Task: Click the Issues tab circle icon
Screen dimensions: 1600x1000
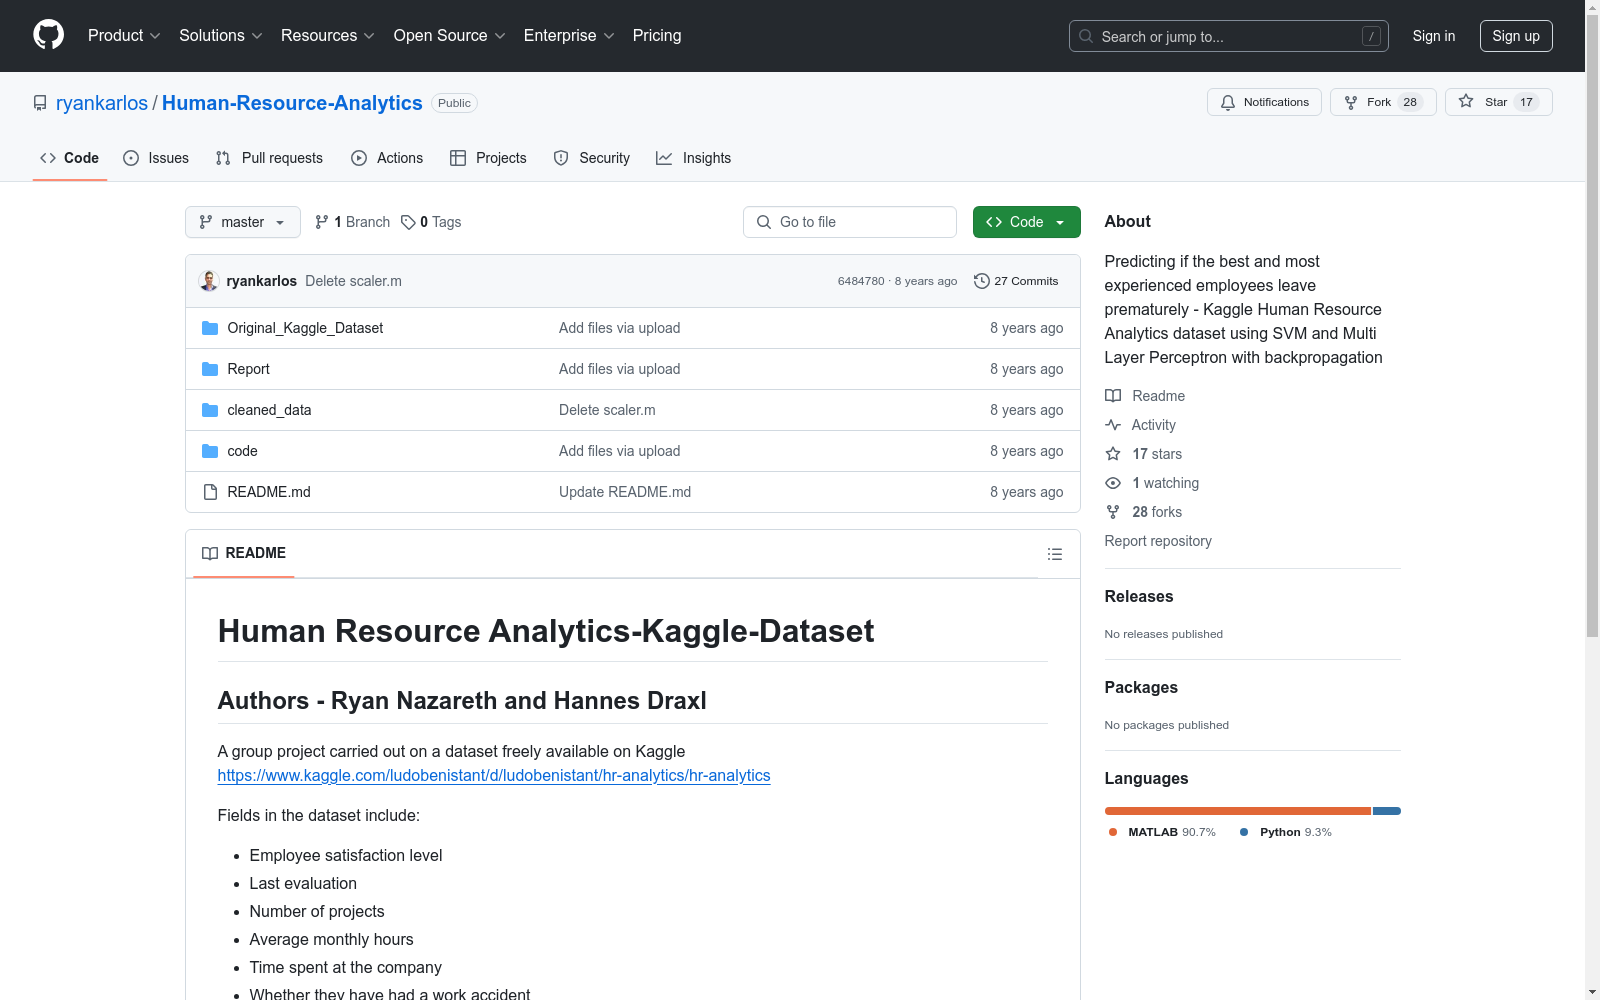Action: [131, 158]
